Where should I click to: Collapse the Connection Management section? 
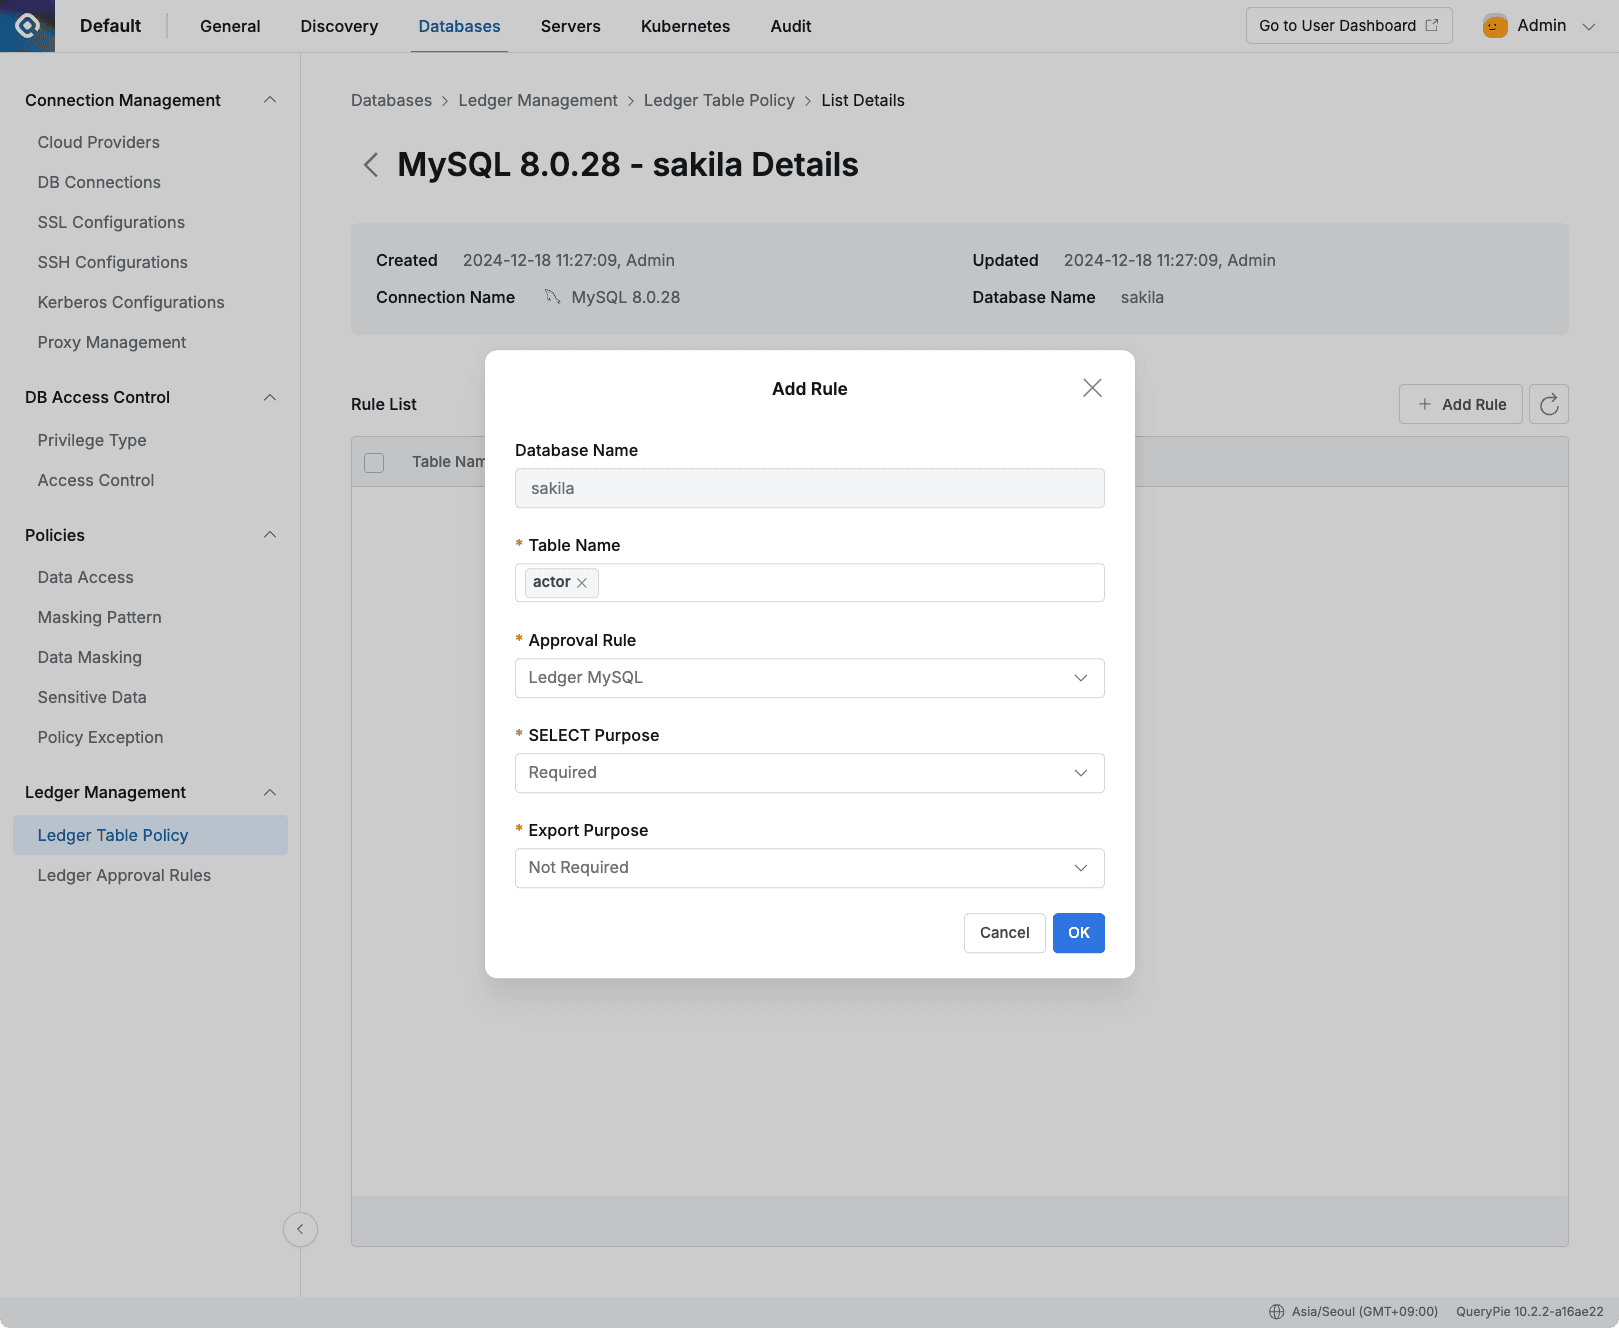[268, 99]
